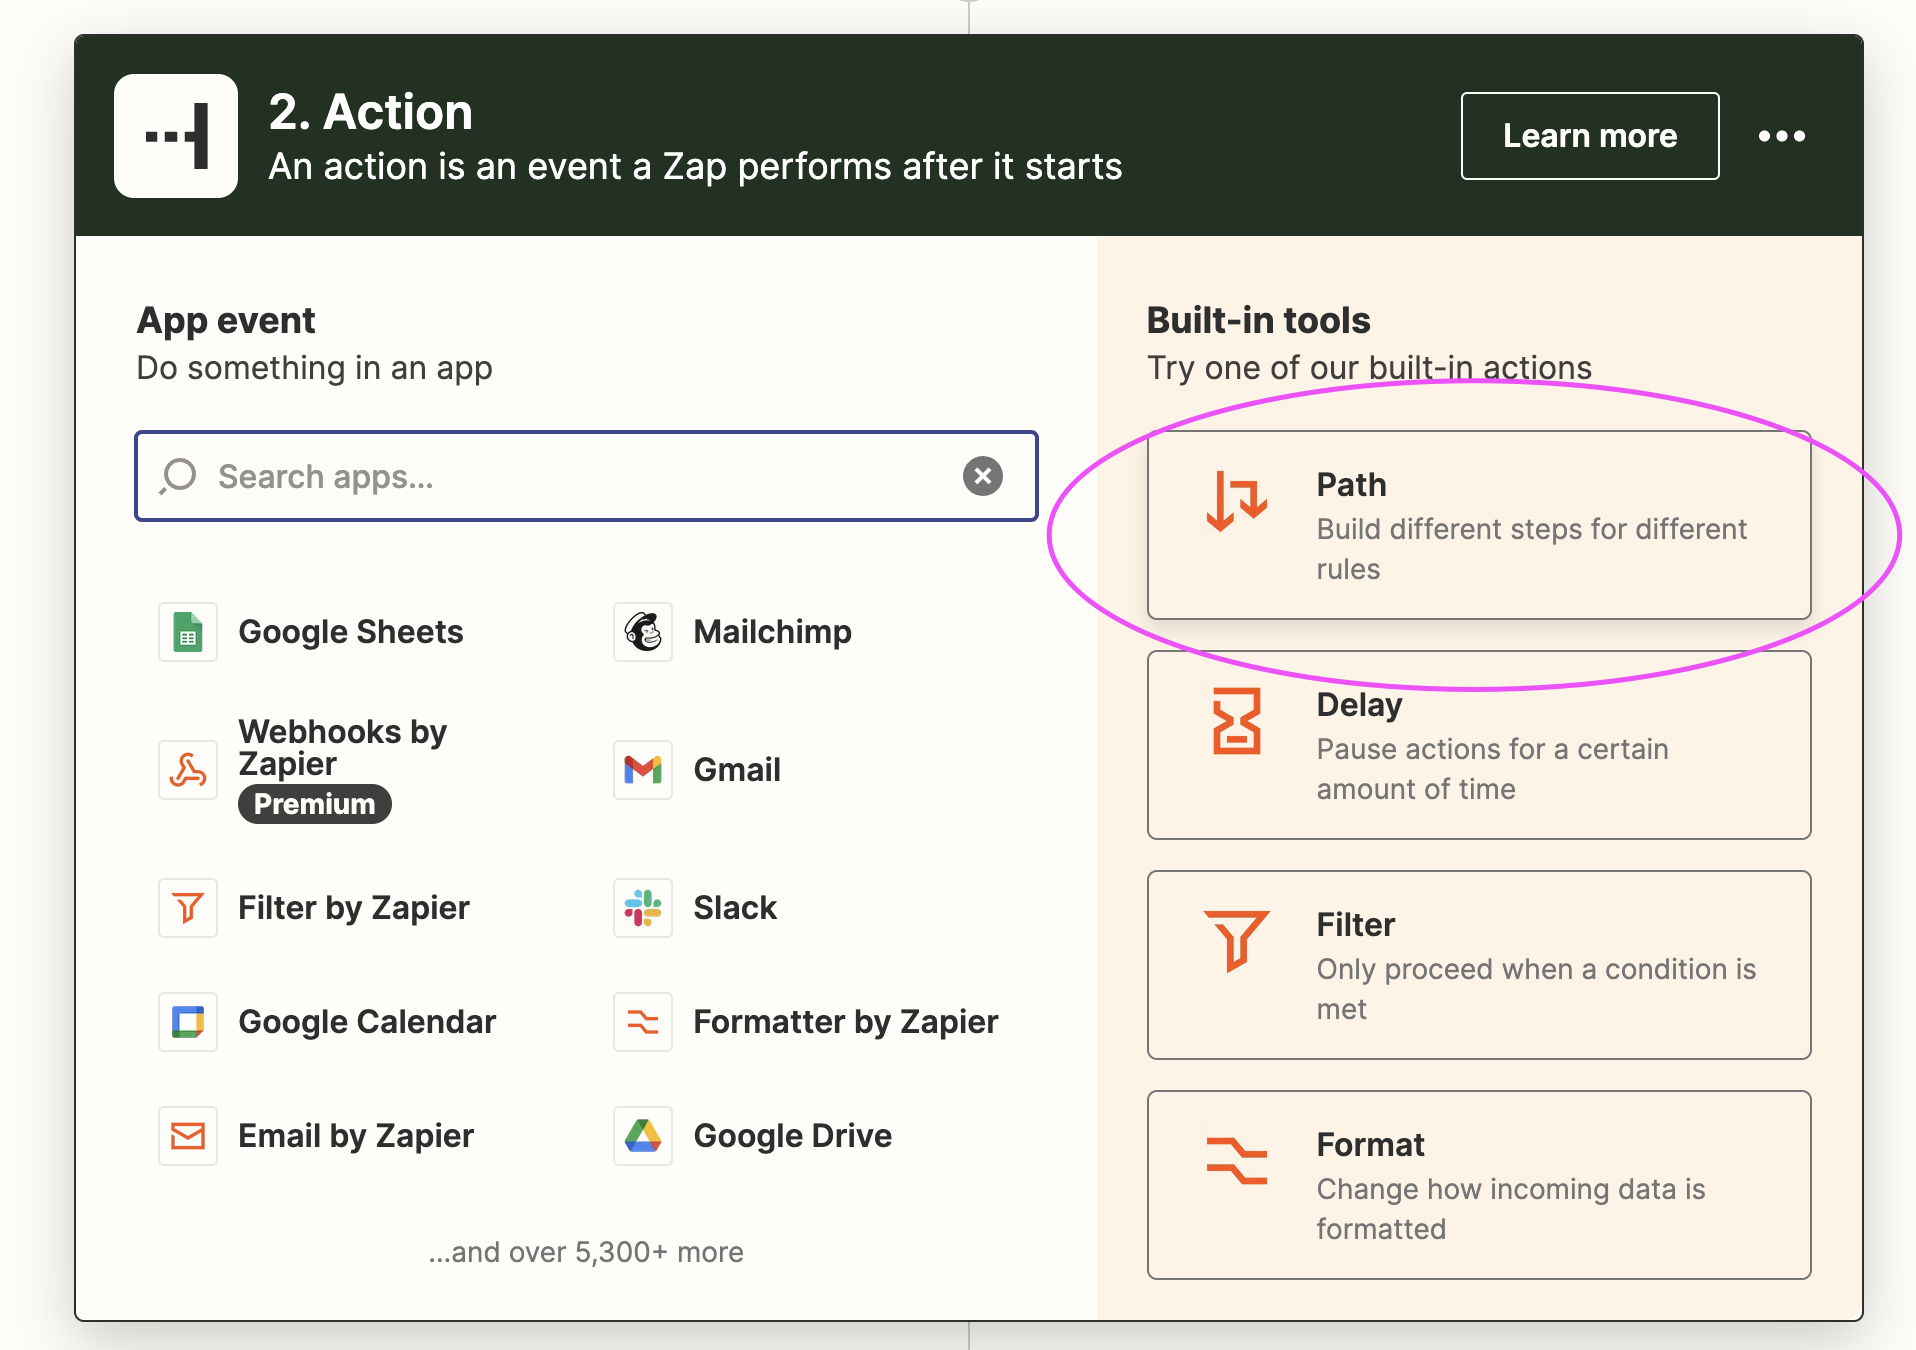
Task: Pick the Webhooks by Zapier icon
Action: tap(187, 770)
